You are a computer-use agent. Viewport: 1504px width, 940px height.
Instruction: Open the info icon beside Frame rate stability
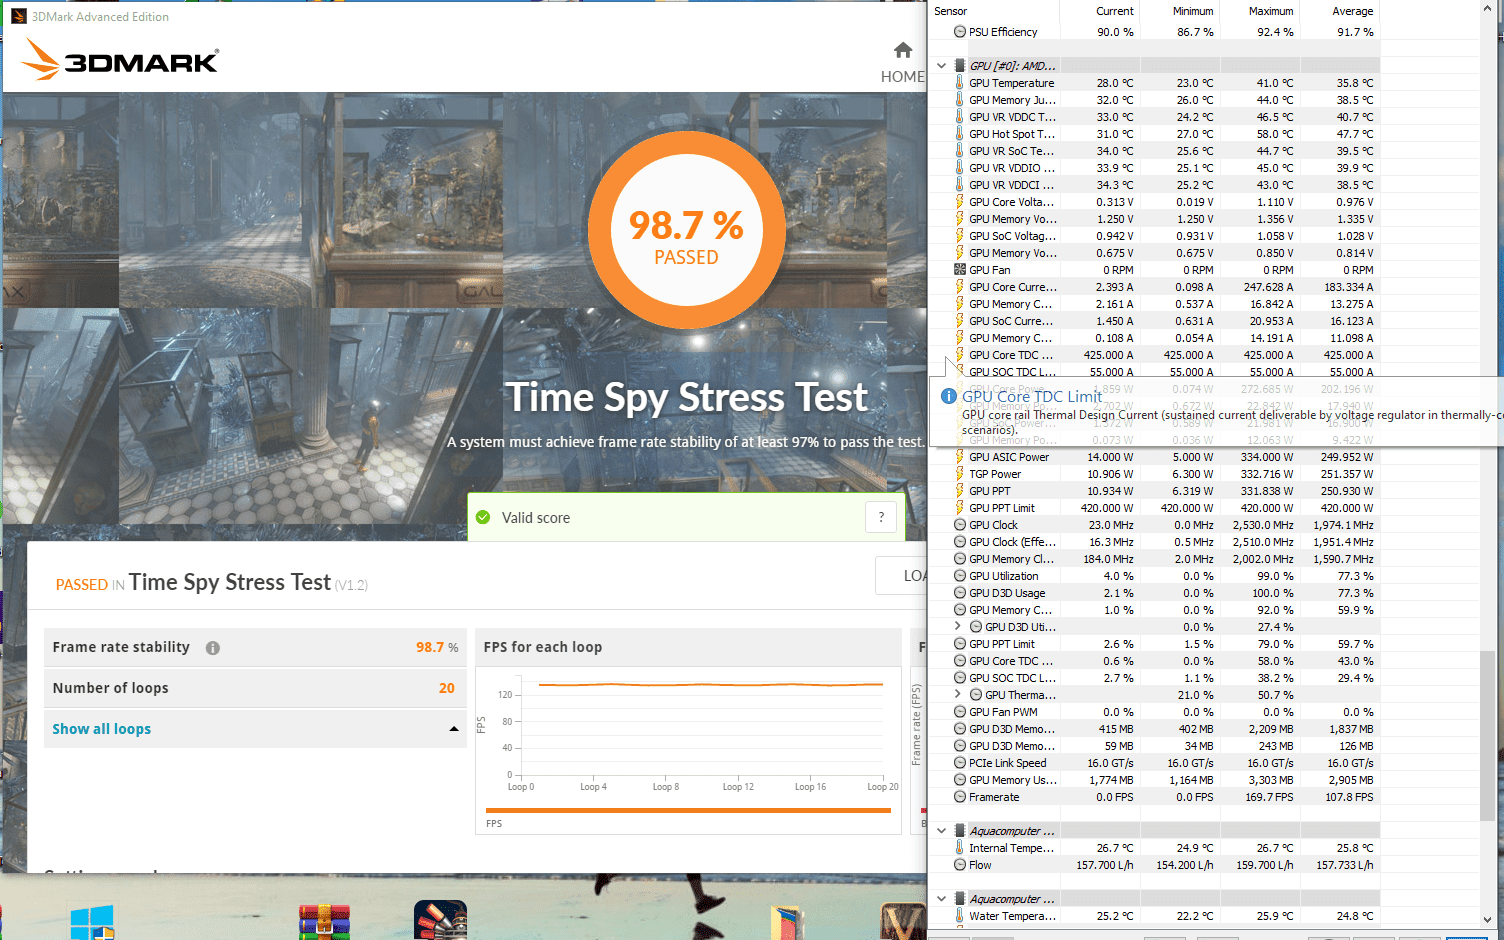coord(213,648)
